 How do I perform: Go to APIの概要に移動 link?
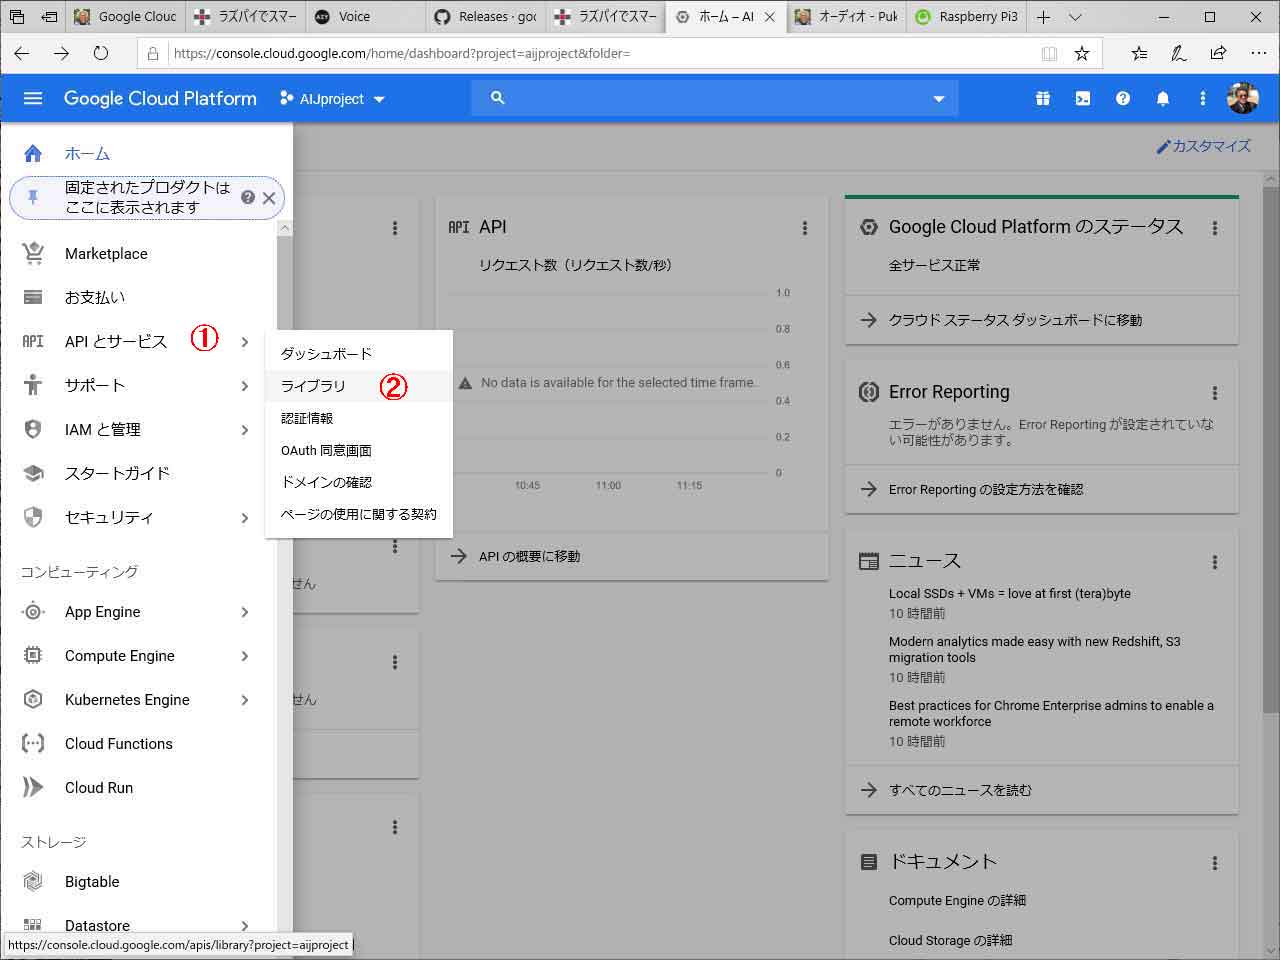(x=529, y=556)
